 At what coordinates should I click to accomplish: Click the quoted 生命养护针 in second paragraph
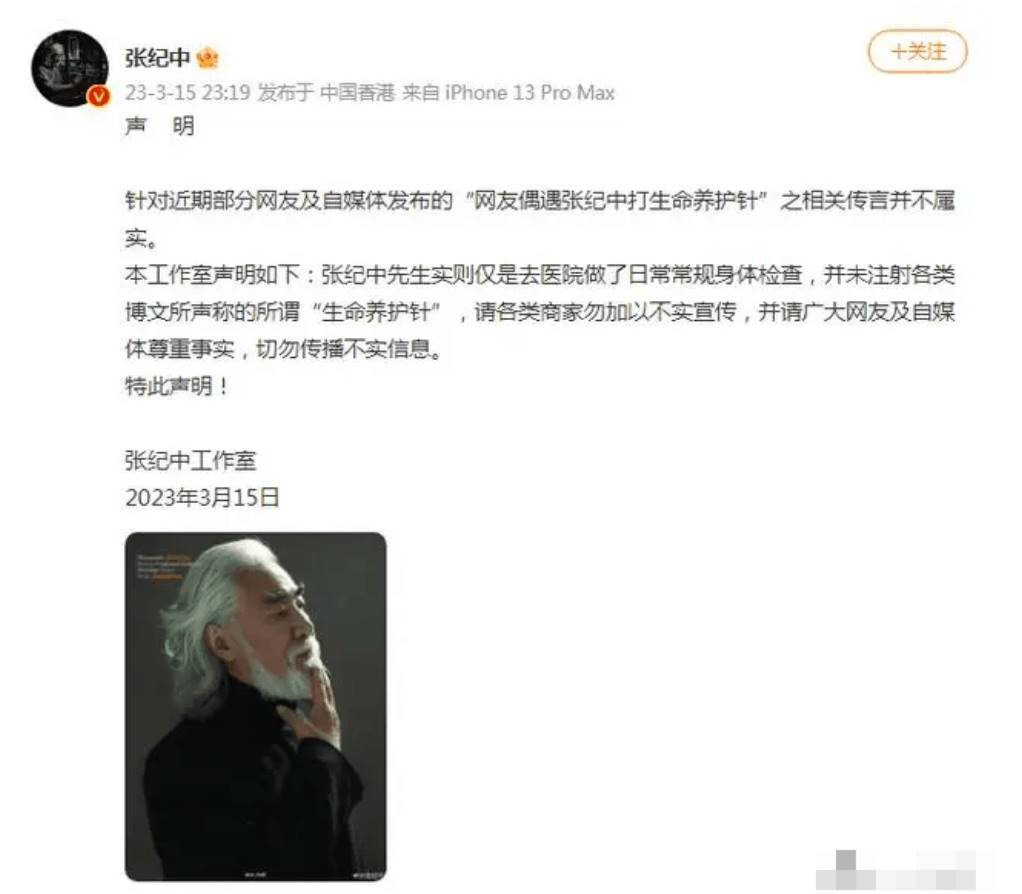pos(376,312)
